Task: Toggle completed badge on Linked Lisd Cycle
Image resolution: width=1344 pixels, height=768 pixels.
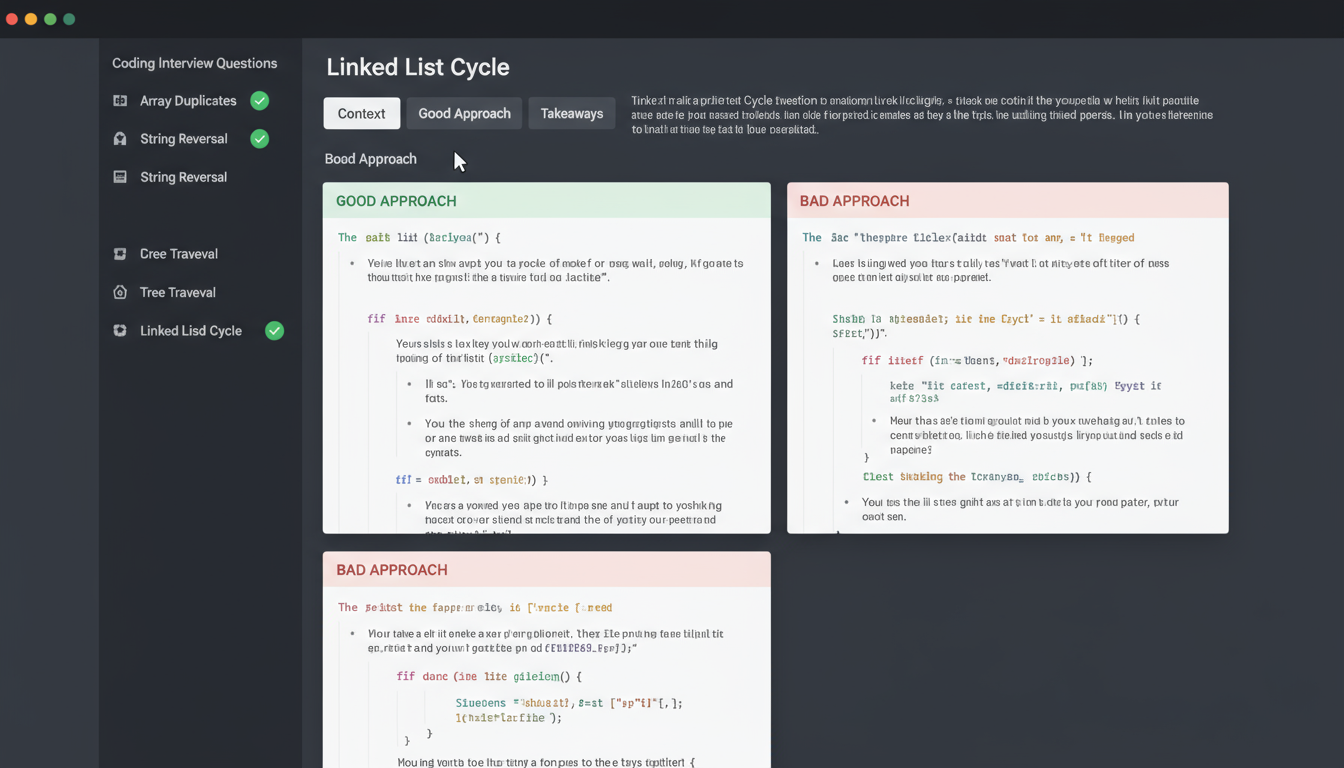Action: tap(274, 330)
